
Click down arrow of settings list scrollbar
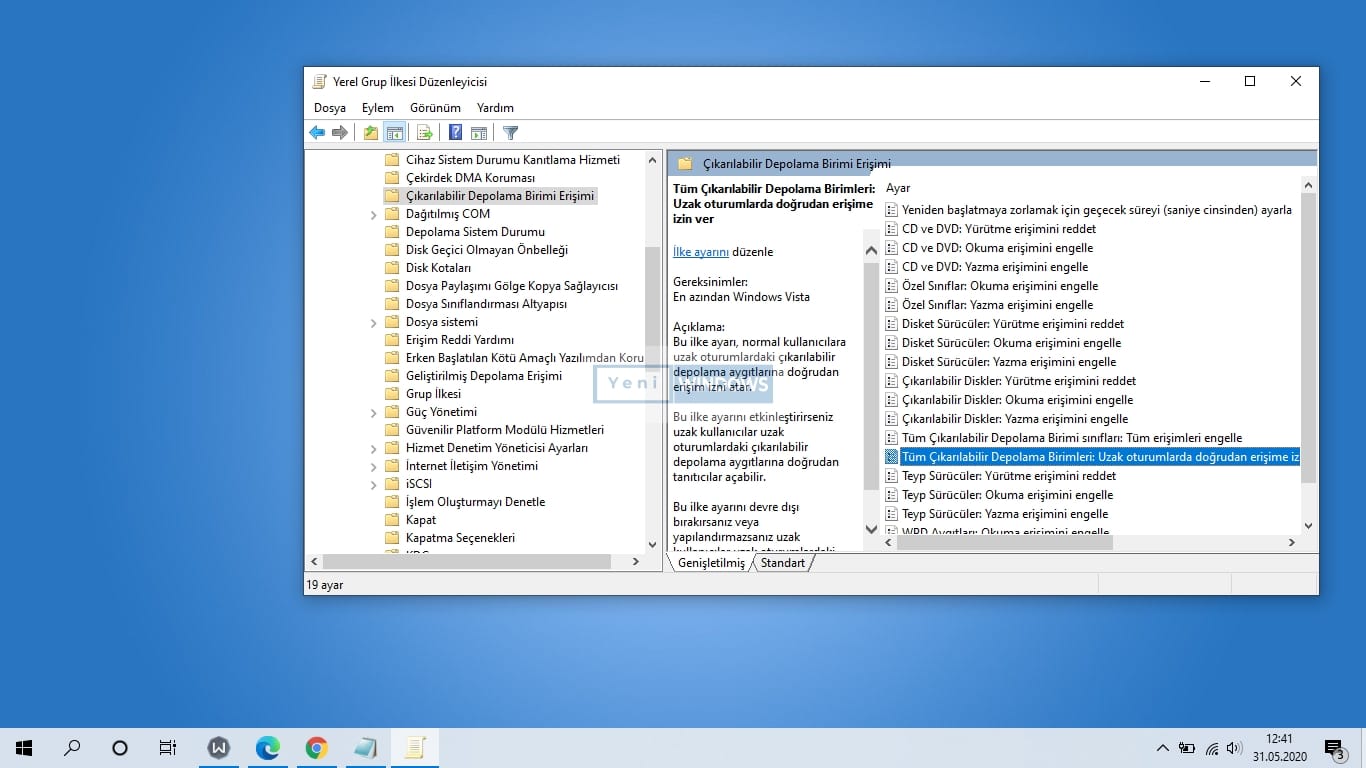[x=1309, y=526]
